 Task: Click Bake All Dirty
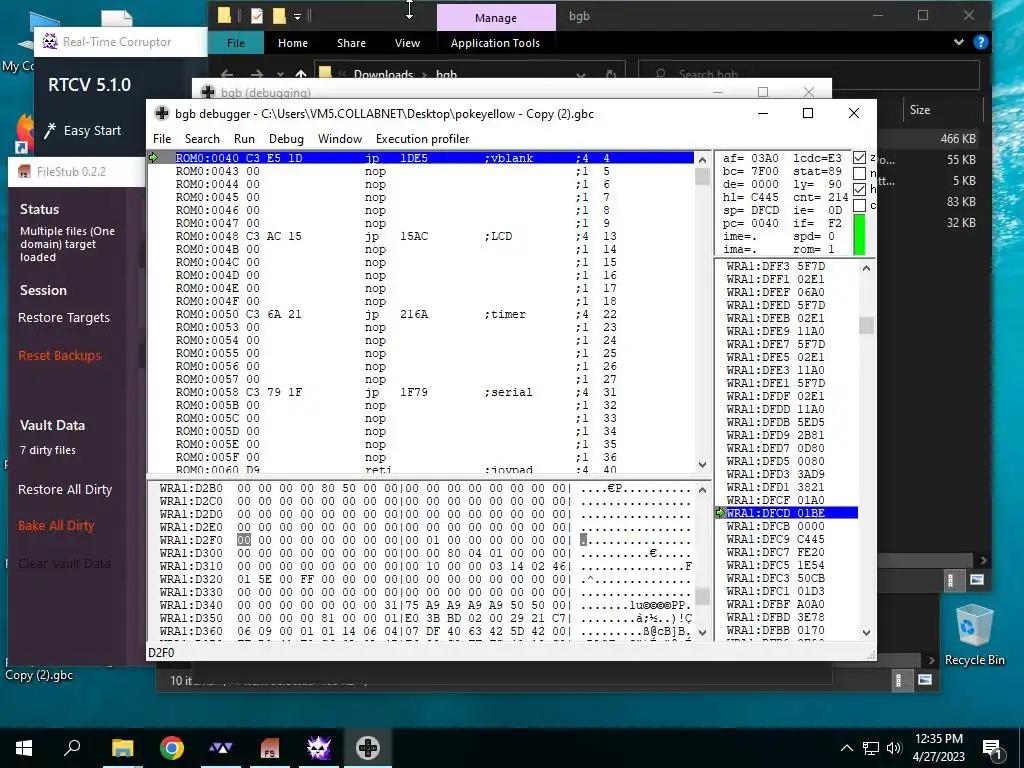[x=56, y=525]
